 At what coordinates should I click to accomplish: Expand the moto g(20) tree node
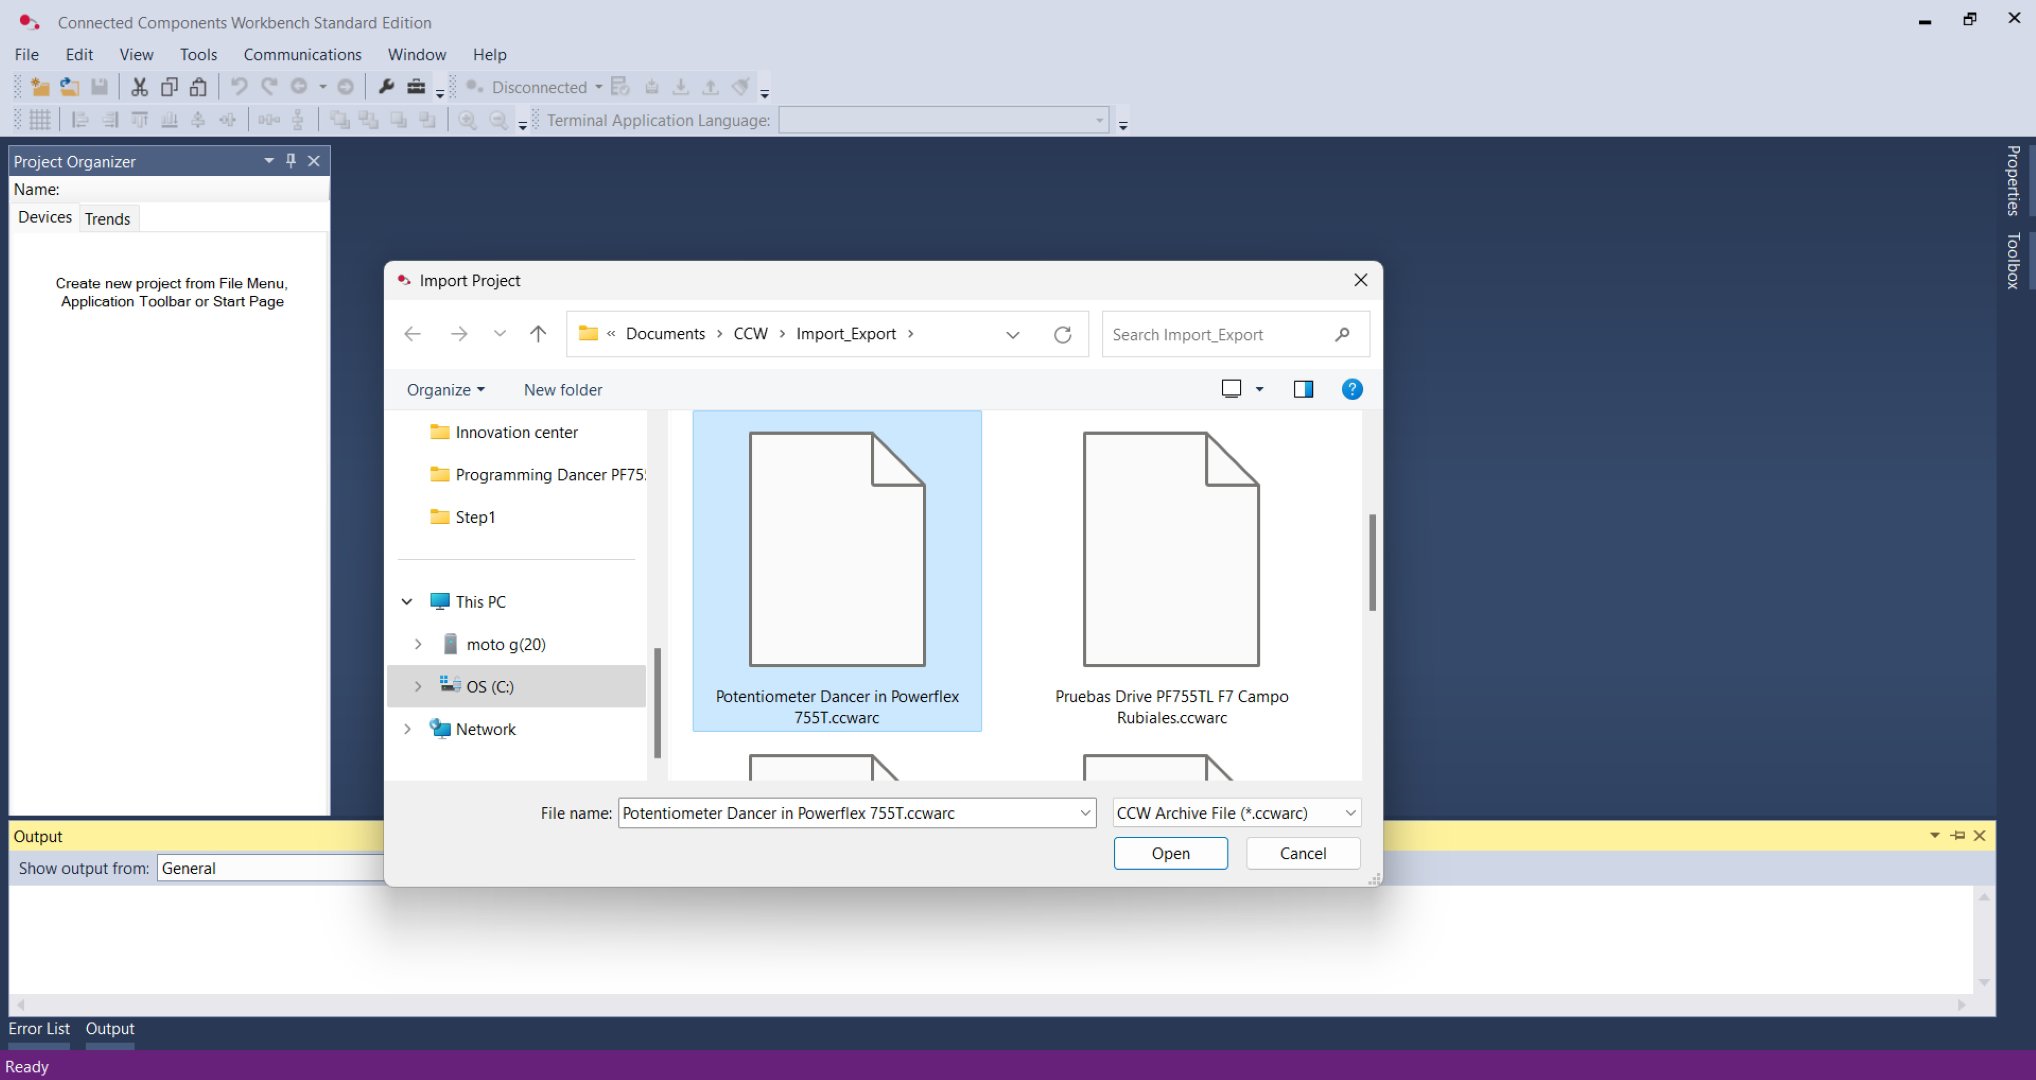(x=418, y=644)
